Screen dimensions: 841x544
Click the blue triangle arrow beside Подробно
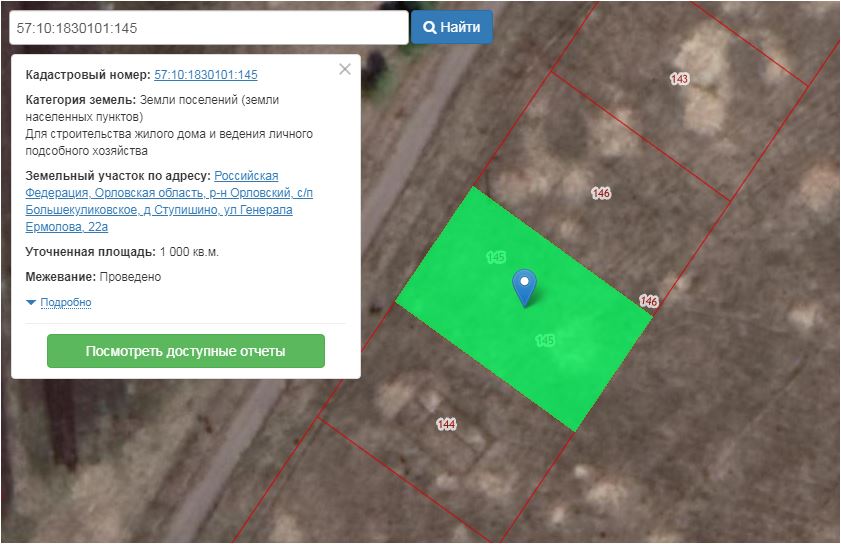point(31,303)
